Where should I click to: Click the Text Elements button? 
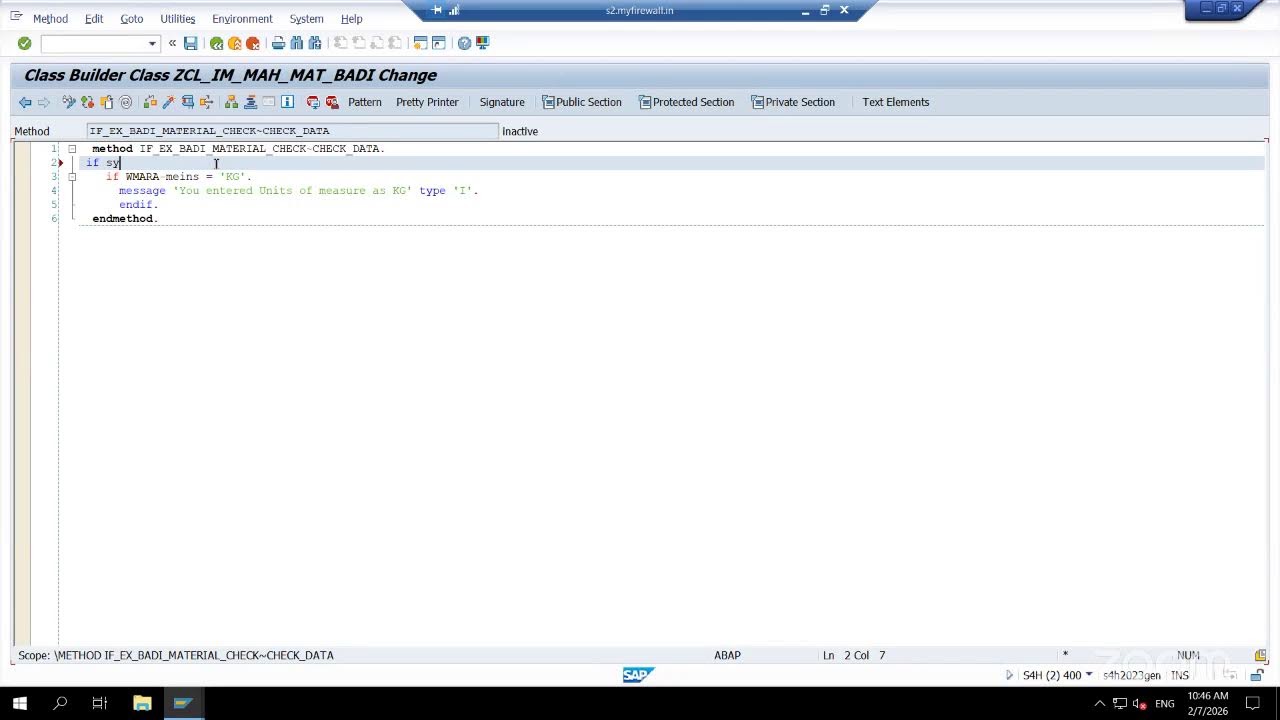[x=896, y=102]
